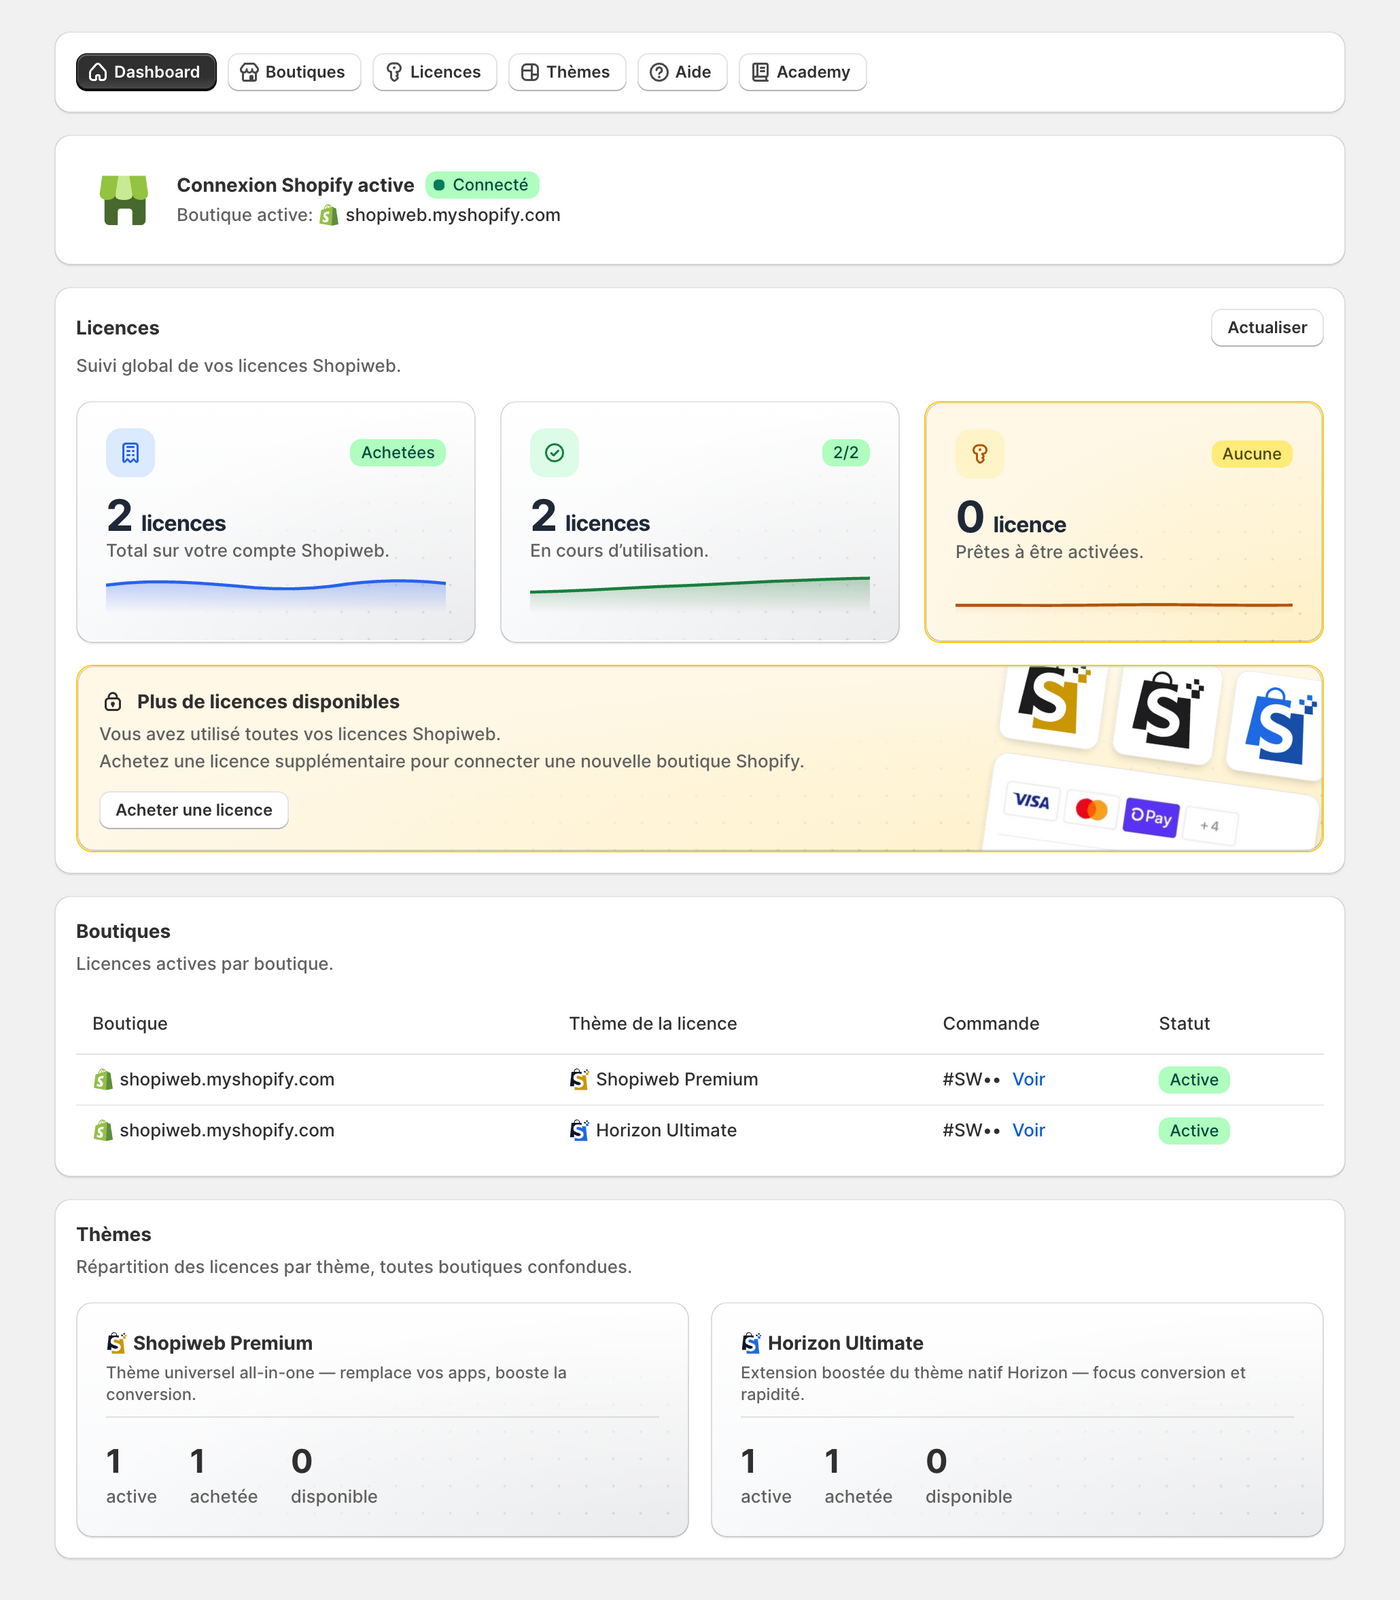Click the Thème de la licence column header
1400x1600 pixels.
[x=653, y=1024]
